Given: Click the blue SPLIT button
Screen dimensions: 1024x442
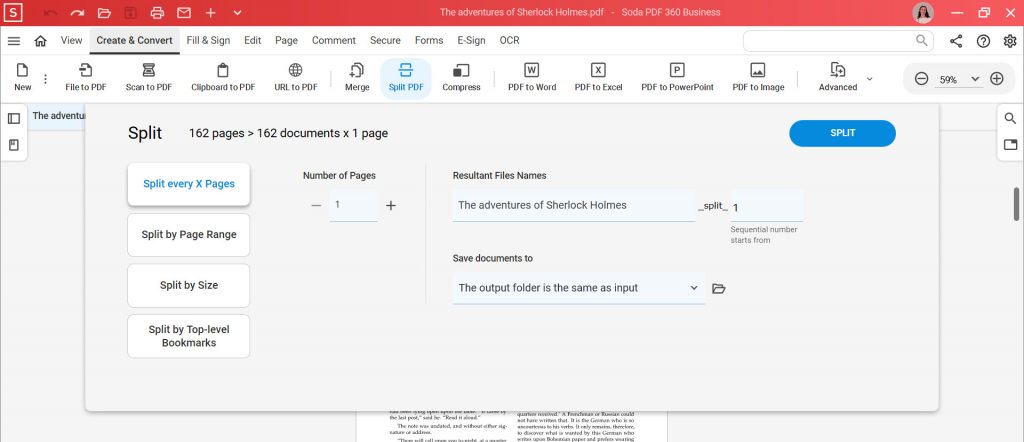Looking at the screenshot, I should tap(842, 133).
